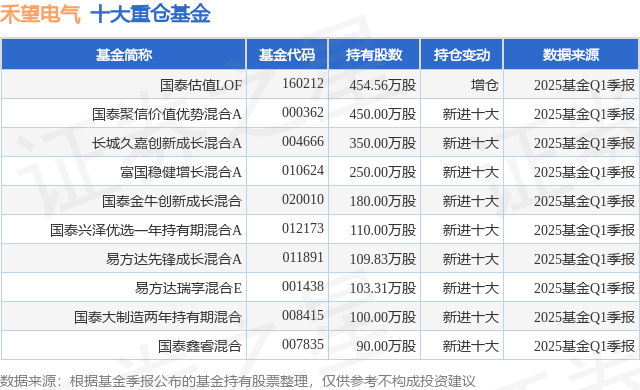The height and width of the screenshot is (390, 640).
Task: Select the 长城久嘉创新成长混合A fund
Action: pos(167,143)
